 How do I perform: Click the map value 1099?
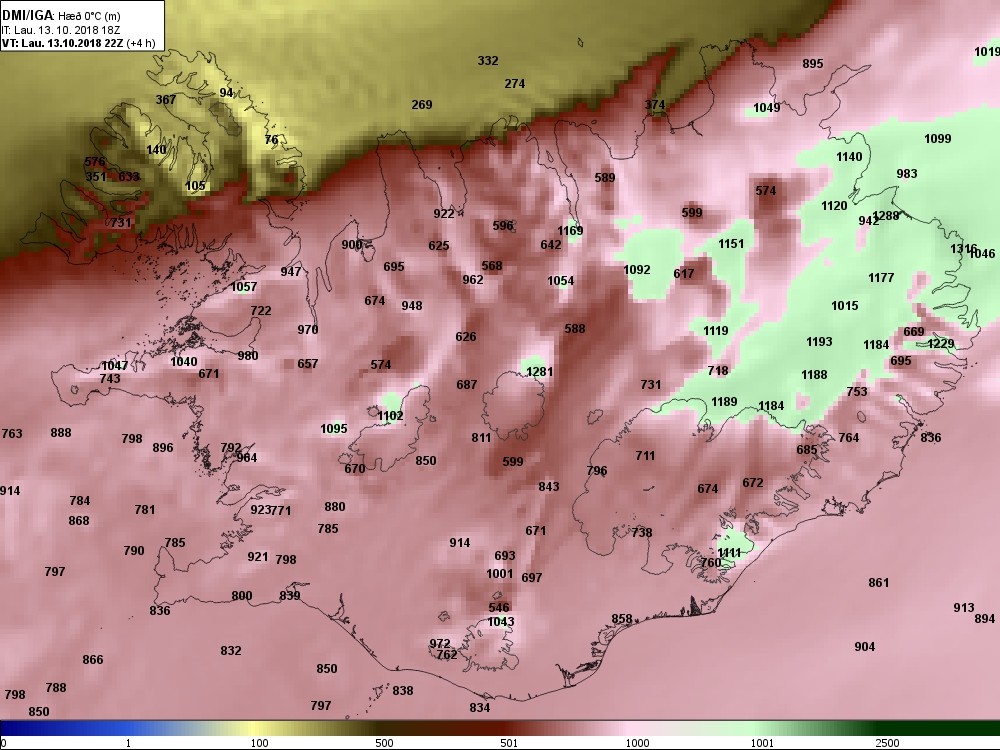[938, 139]
